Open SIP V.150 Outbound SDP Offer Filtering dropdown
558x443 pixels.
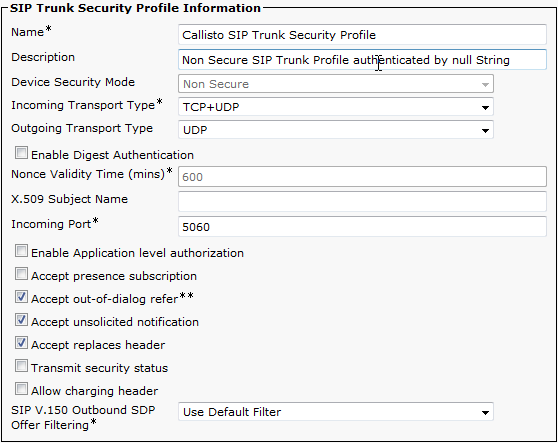[336, 412]
